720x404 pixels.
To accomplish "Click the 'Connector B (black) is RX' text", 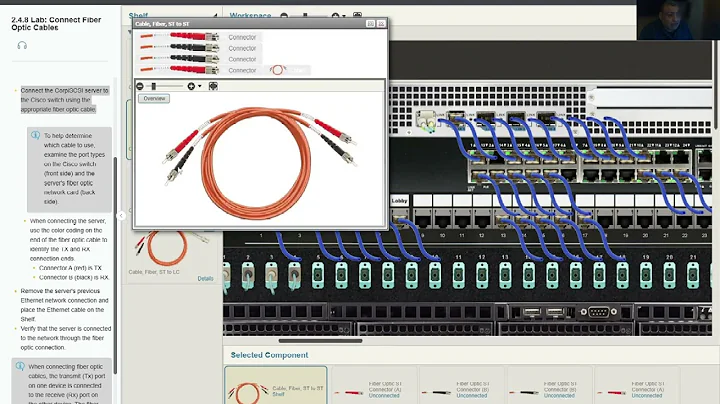I will click(x=74, y=277).
